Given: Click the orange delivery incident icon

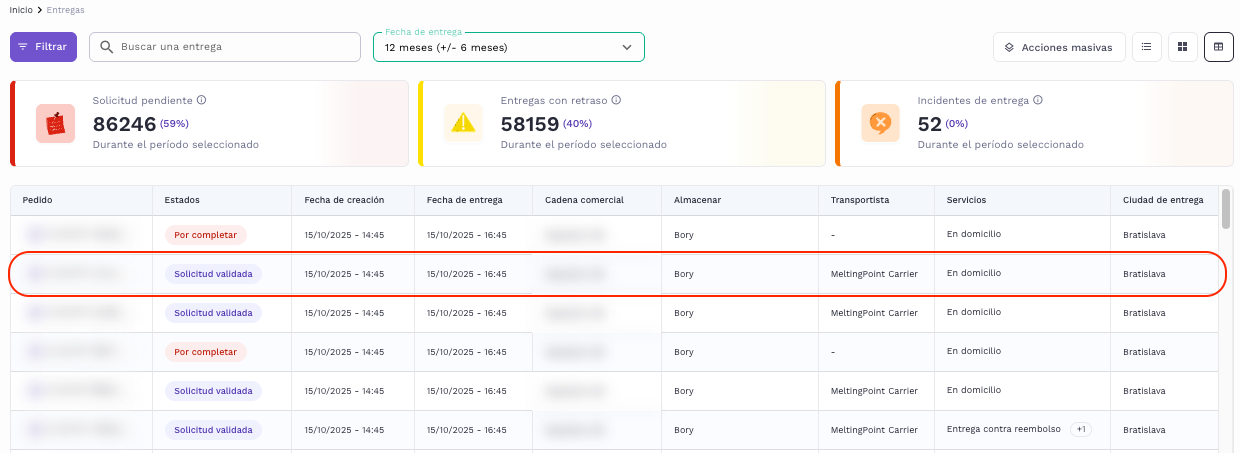Looking at the screenshot, I should (880, 123).
